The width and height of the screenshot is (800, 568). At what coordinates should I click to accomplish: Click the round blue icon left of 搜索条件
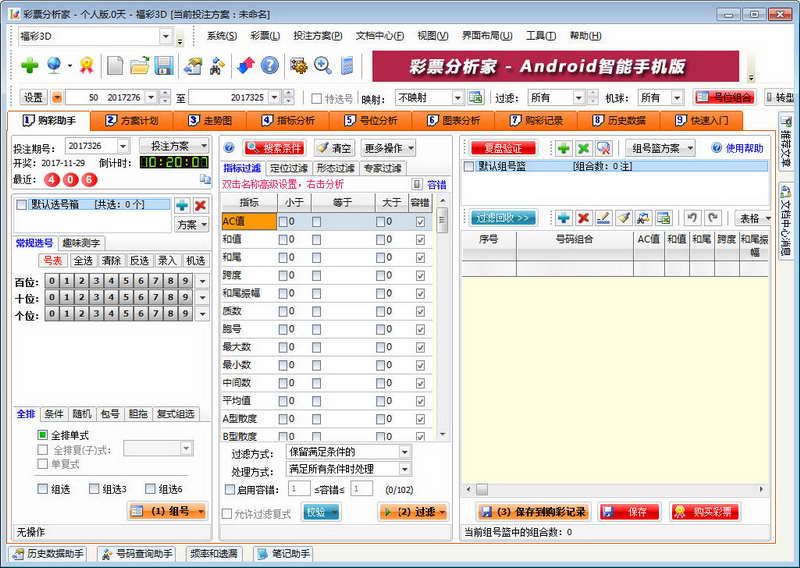(229, 148)
